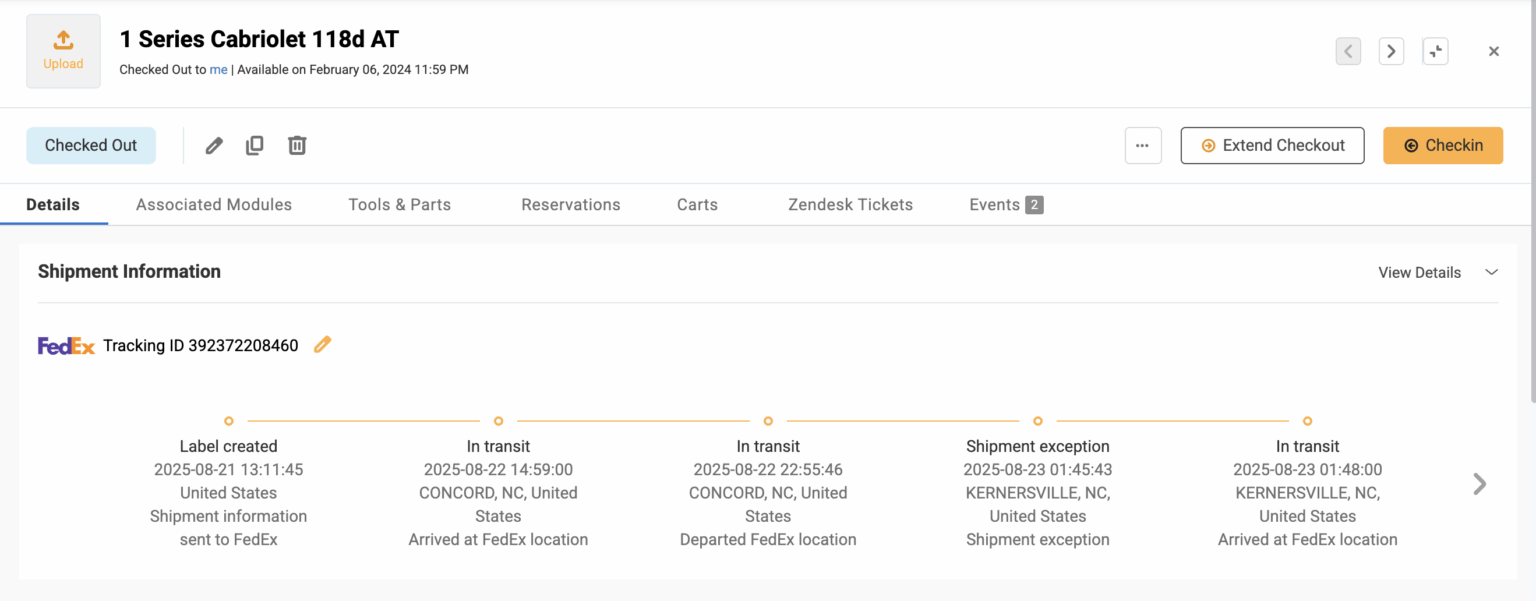Open the more options ellipsis menu

coord(1143,145)
